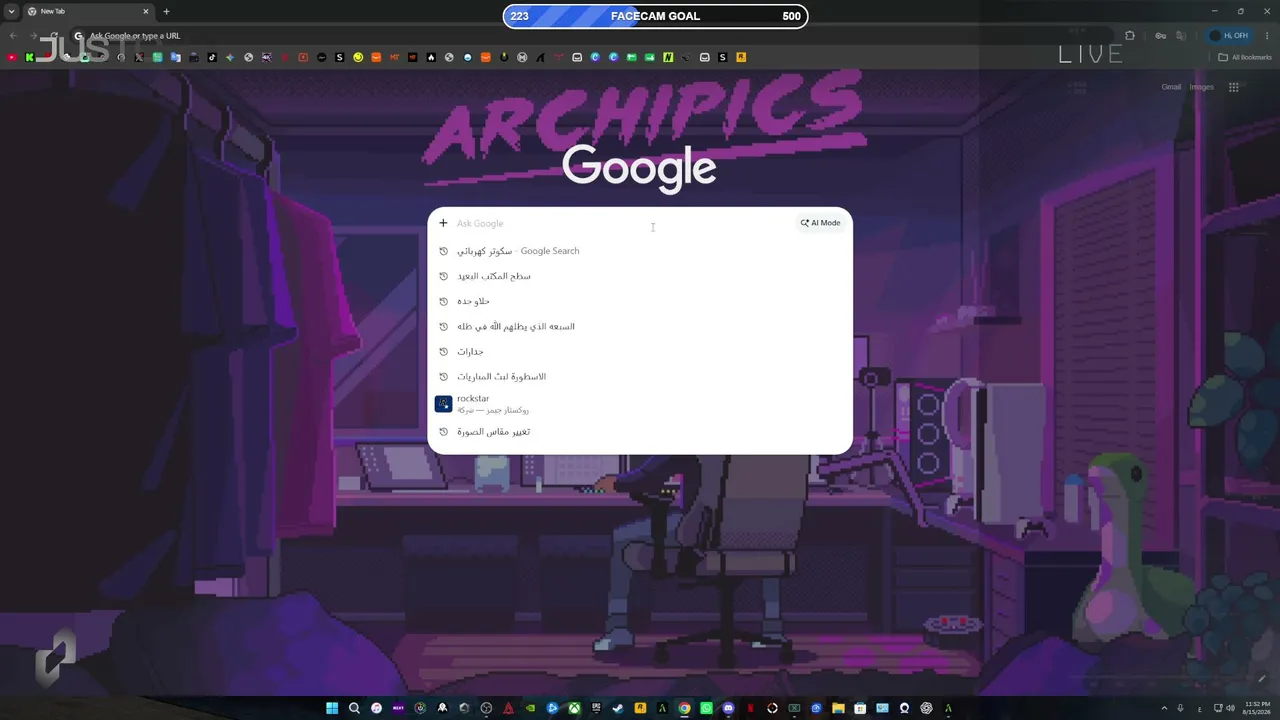Open the TikTok bookmark

pyautogui.click(x=212, y=57)
